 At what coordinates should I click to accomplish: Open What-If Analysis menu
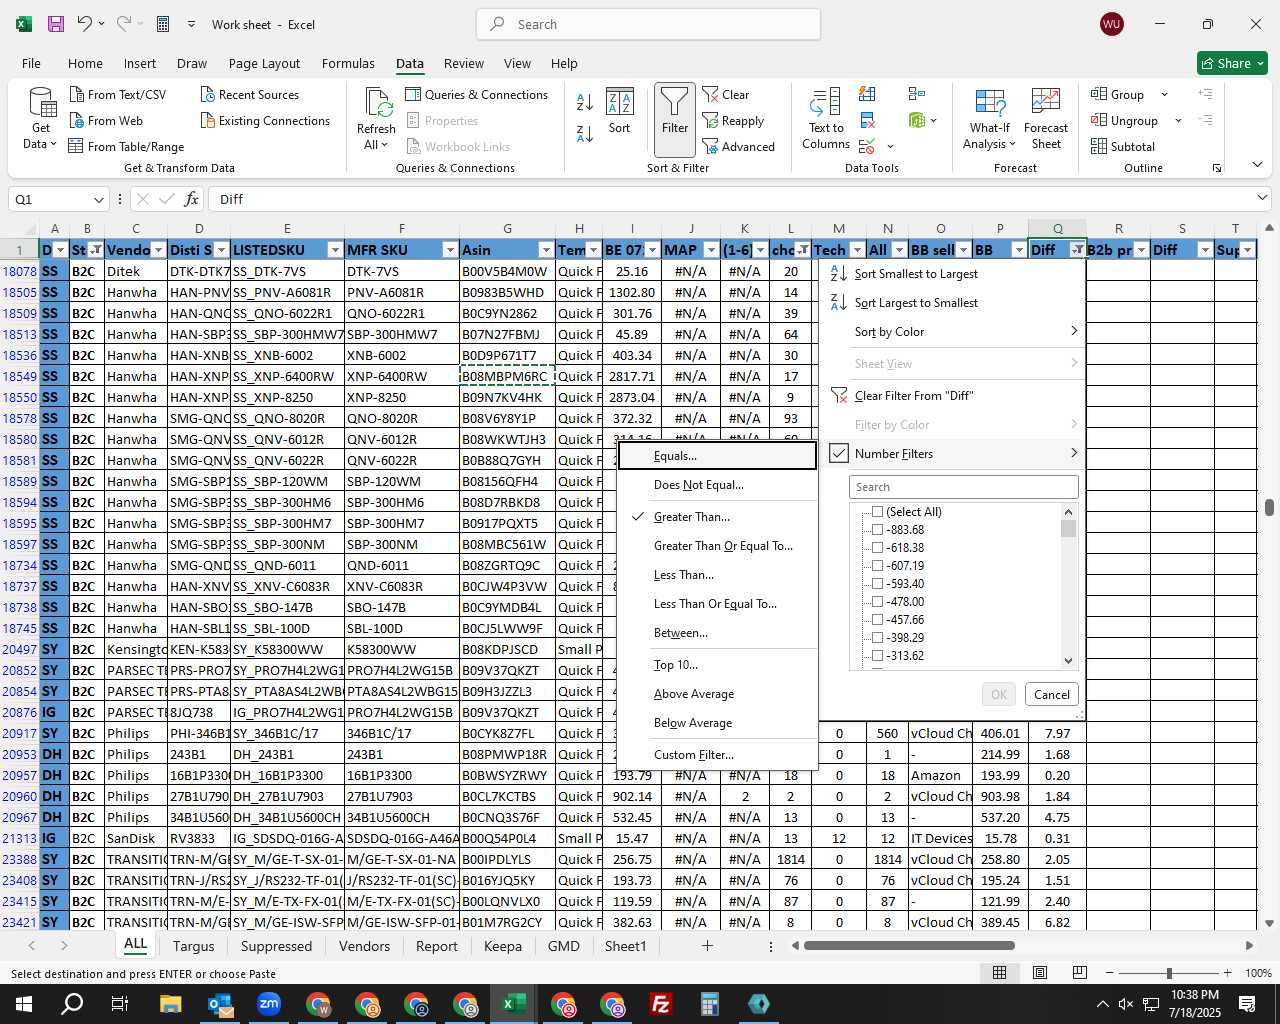tap(988, 118)
